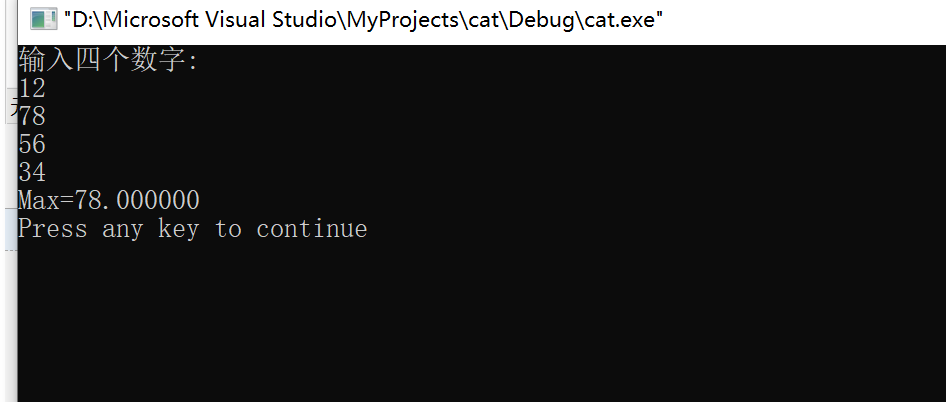This screenshot has width=946, height=402.
Task: Click MyProjects in the title path
Action: click(404, 20)
